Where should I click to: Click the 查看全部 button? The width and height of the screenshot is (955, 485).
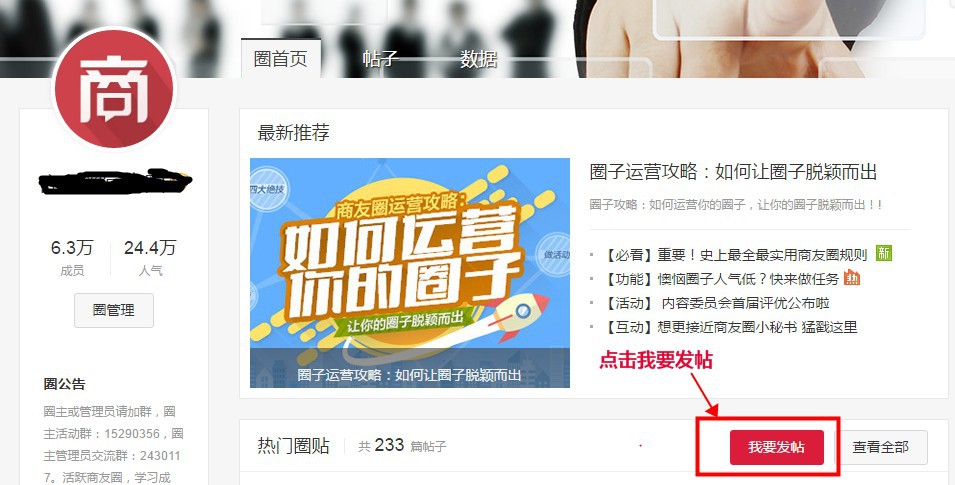881,447
